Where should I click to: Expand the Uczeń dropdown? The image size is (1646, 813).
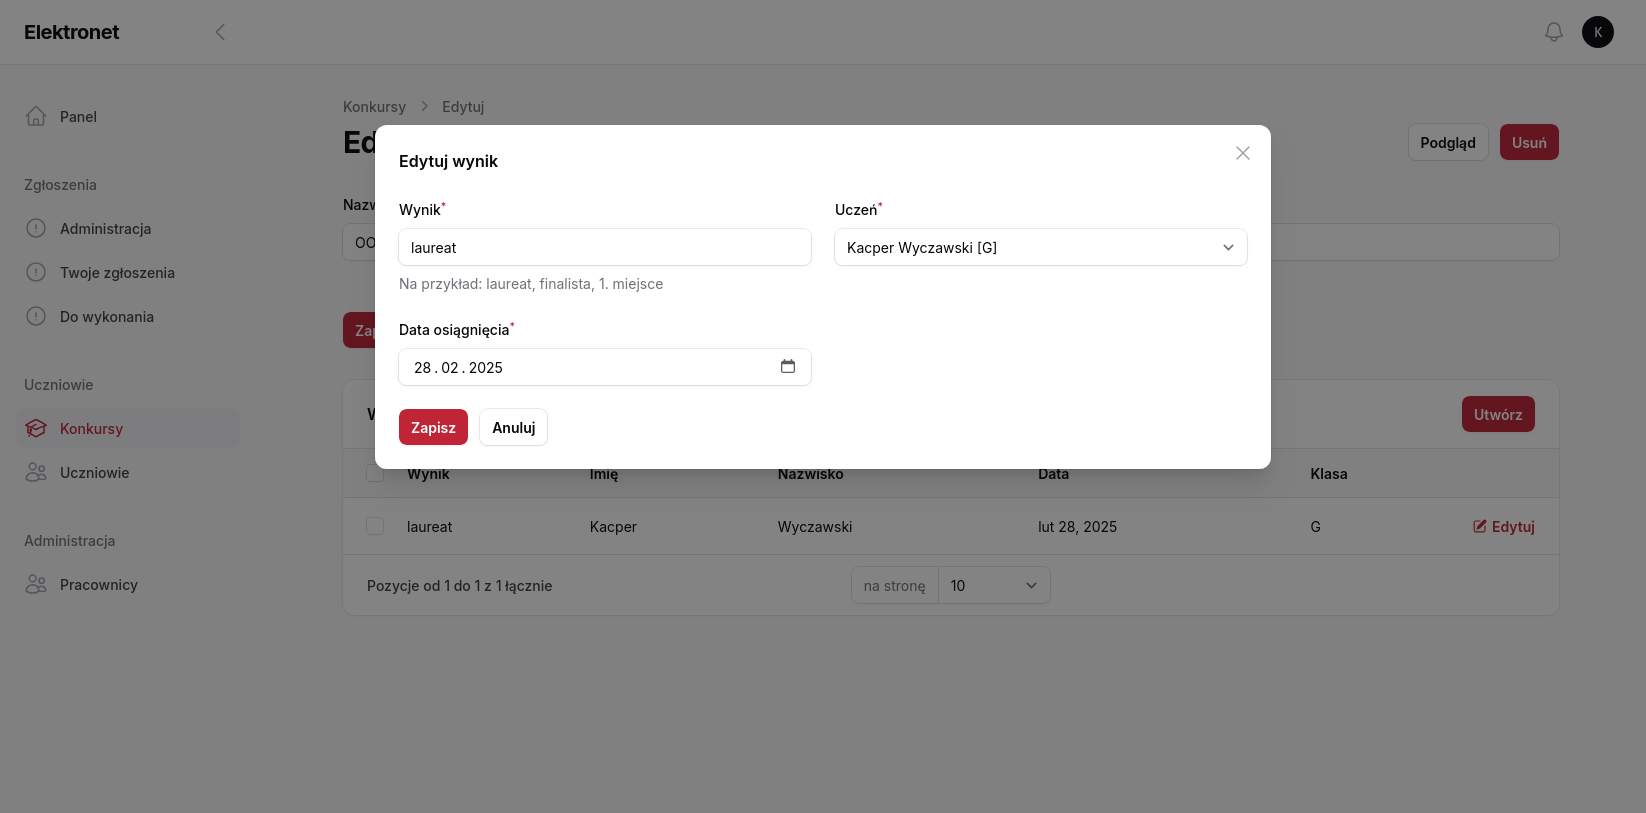click(x=1040, y=247)
